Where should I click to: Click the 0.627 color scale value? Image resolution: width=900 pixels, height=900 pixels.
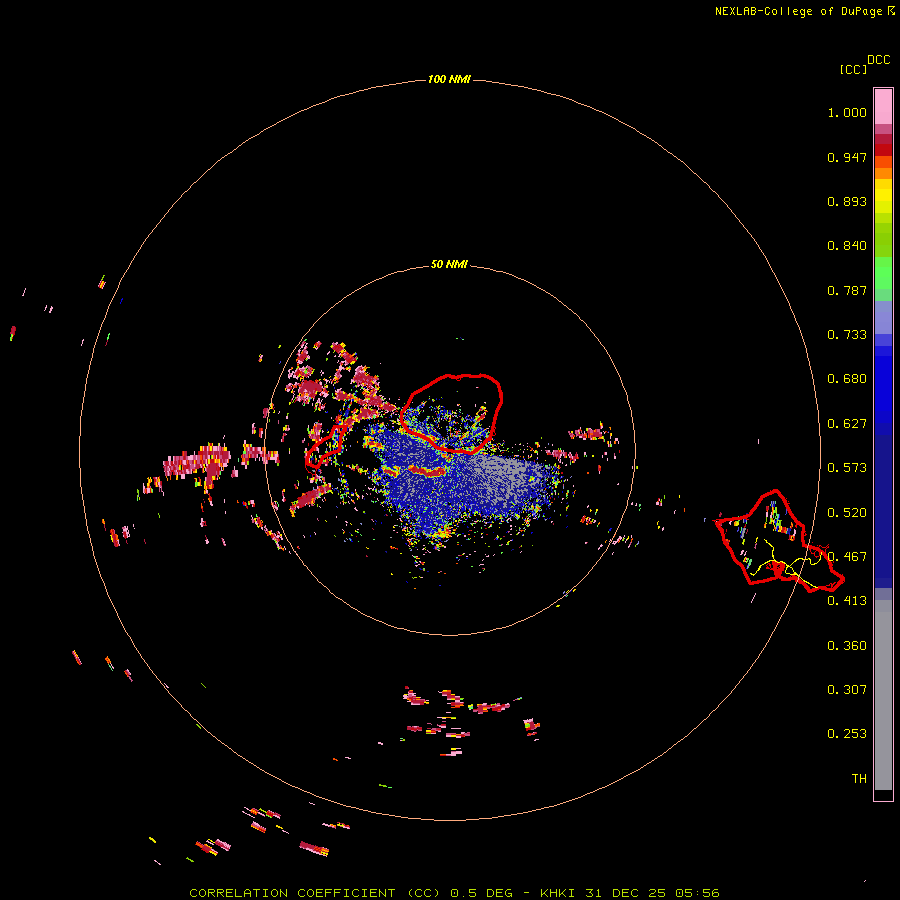(847, 424)
